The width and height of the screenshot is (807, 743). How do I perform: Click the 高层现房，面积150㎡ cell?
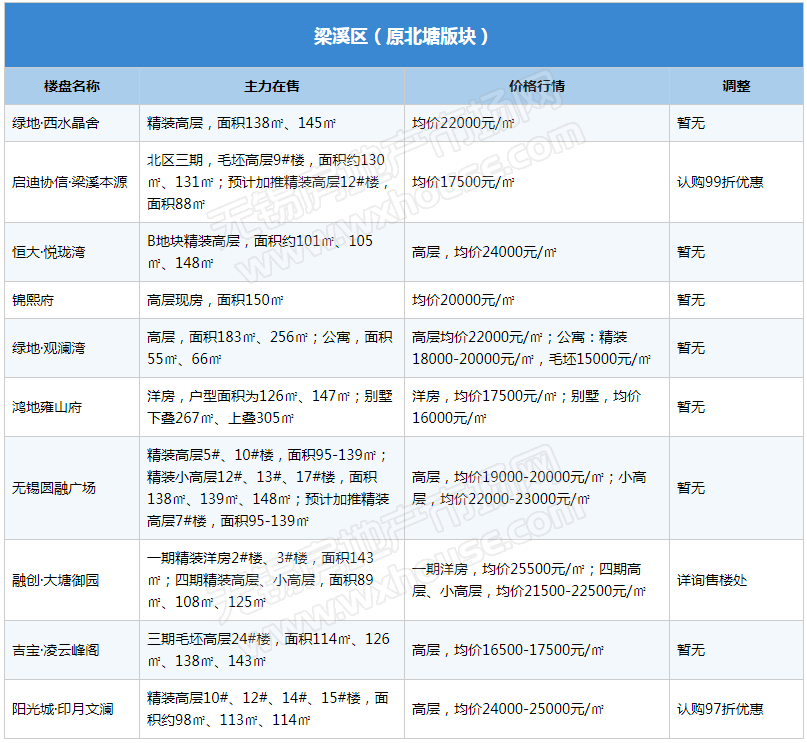[215, 300]
